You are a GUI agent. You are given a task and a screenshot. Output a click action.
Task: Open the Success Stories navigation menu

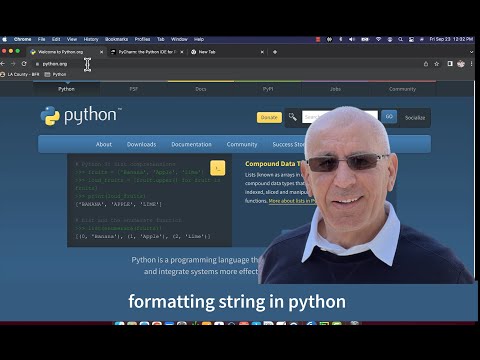(289, 144)
